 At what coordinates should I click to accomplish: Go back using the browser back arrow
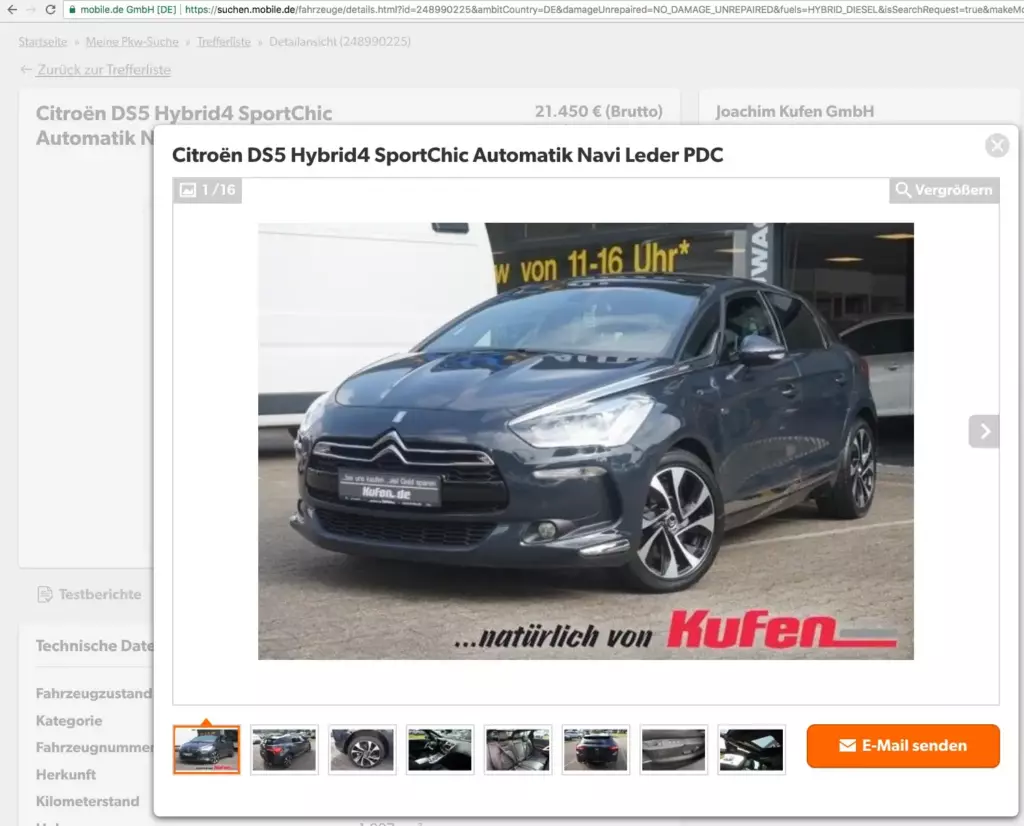12,9
